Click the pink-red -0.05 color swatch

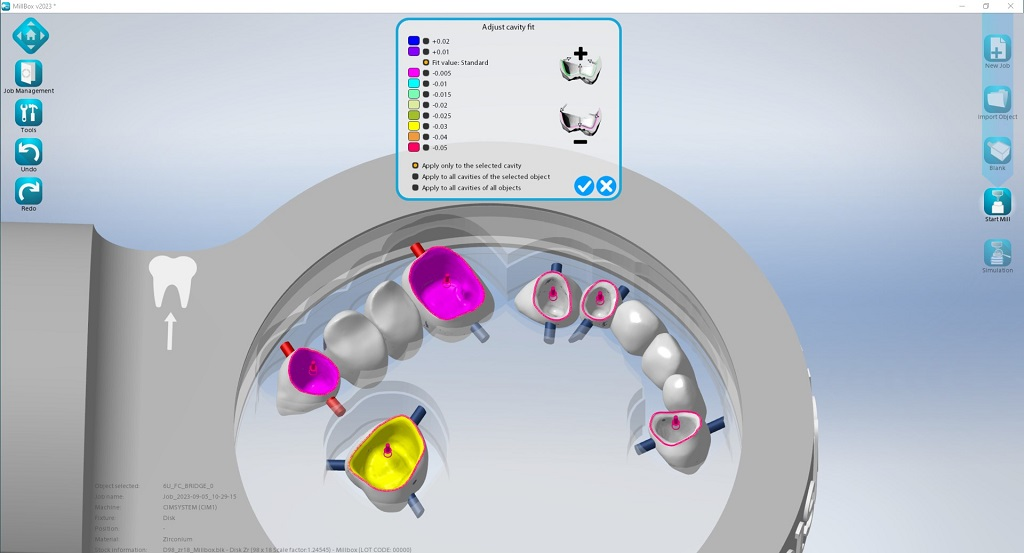[413, 148]
